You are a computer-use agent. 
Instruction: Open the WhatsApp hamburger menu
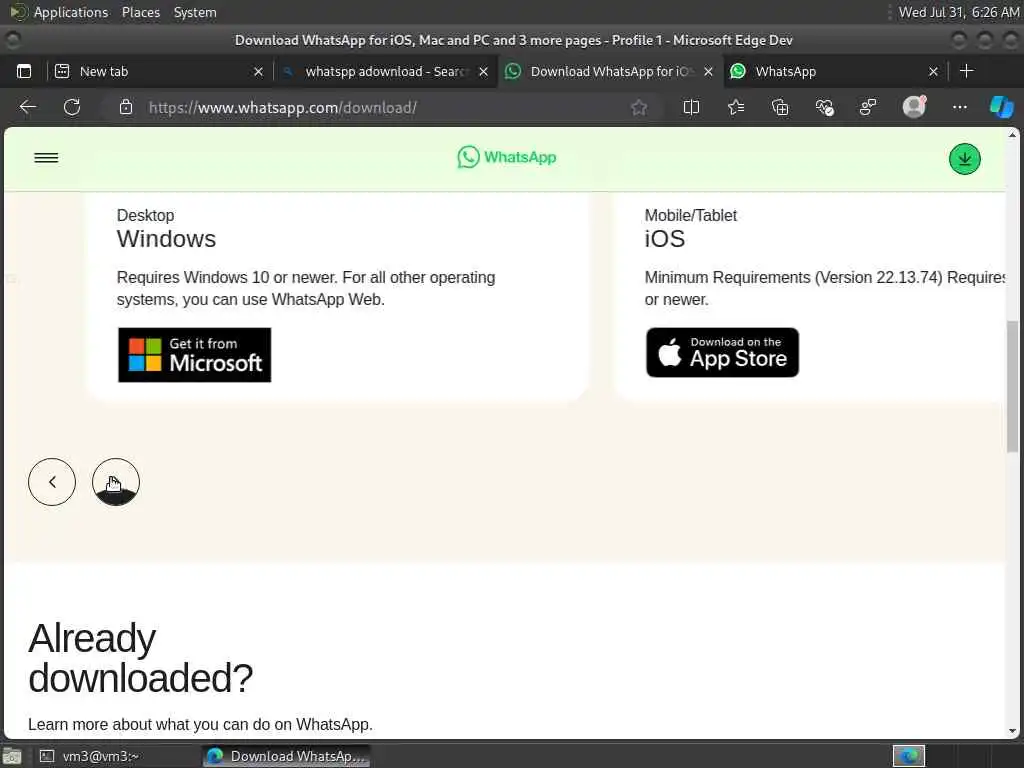[46, 157]
